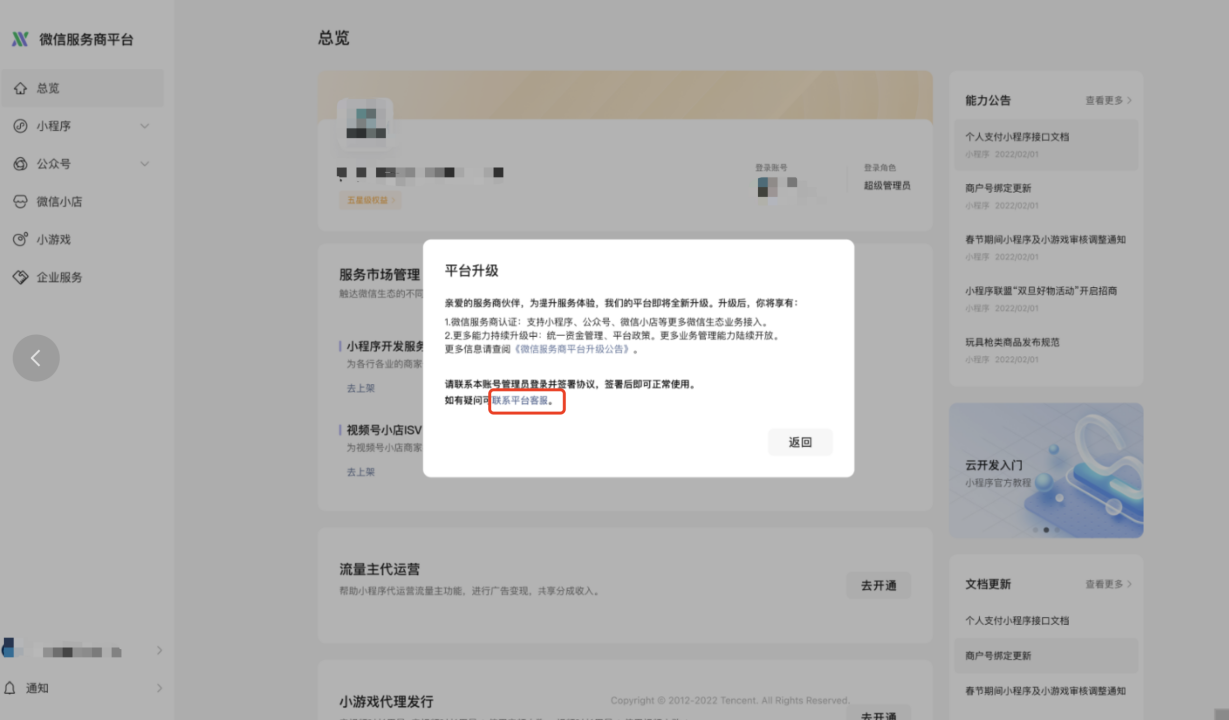Click the 公众号 official account icon

pyautogui.click(x=20, y=164)
